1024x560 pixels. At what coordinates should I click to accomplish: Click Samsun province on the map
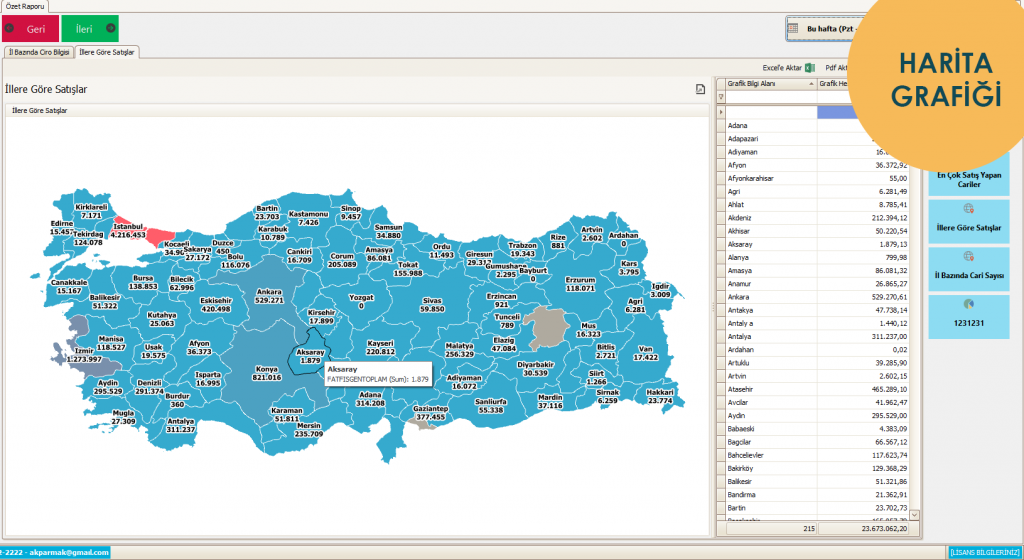(x=388, y=231)
